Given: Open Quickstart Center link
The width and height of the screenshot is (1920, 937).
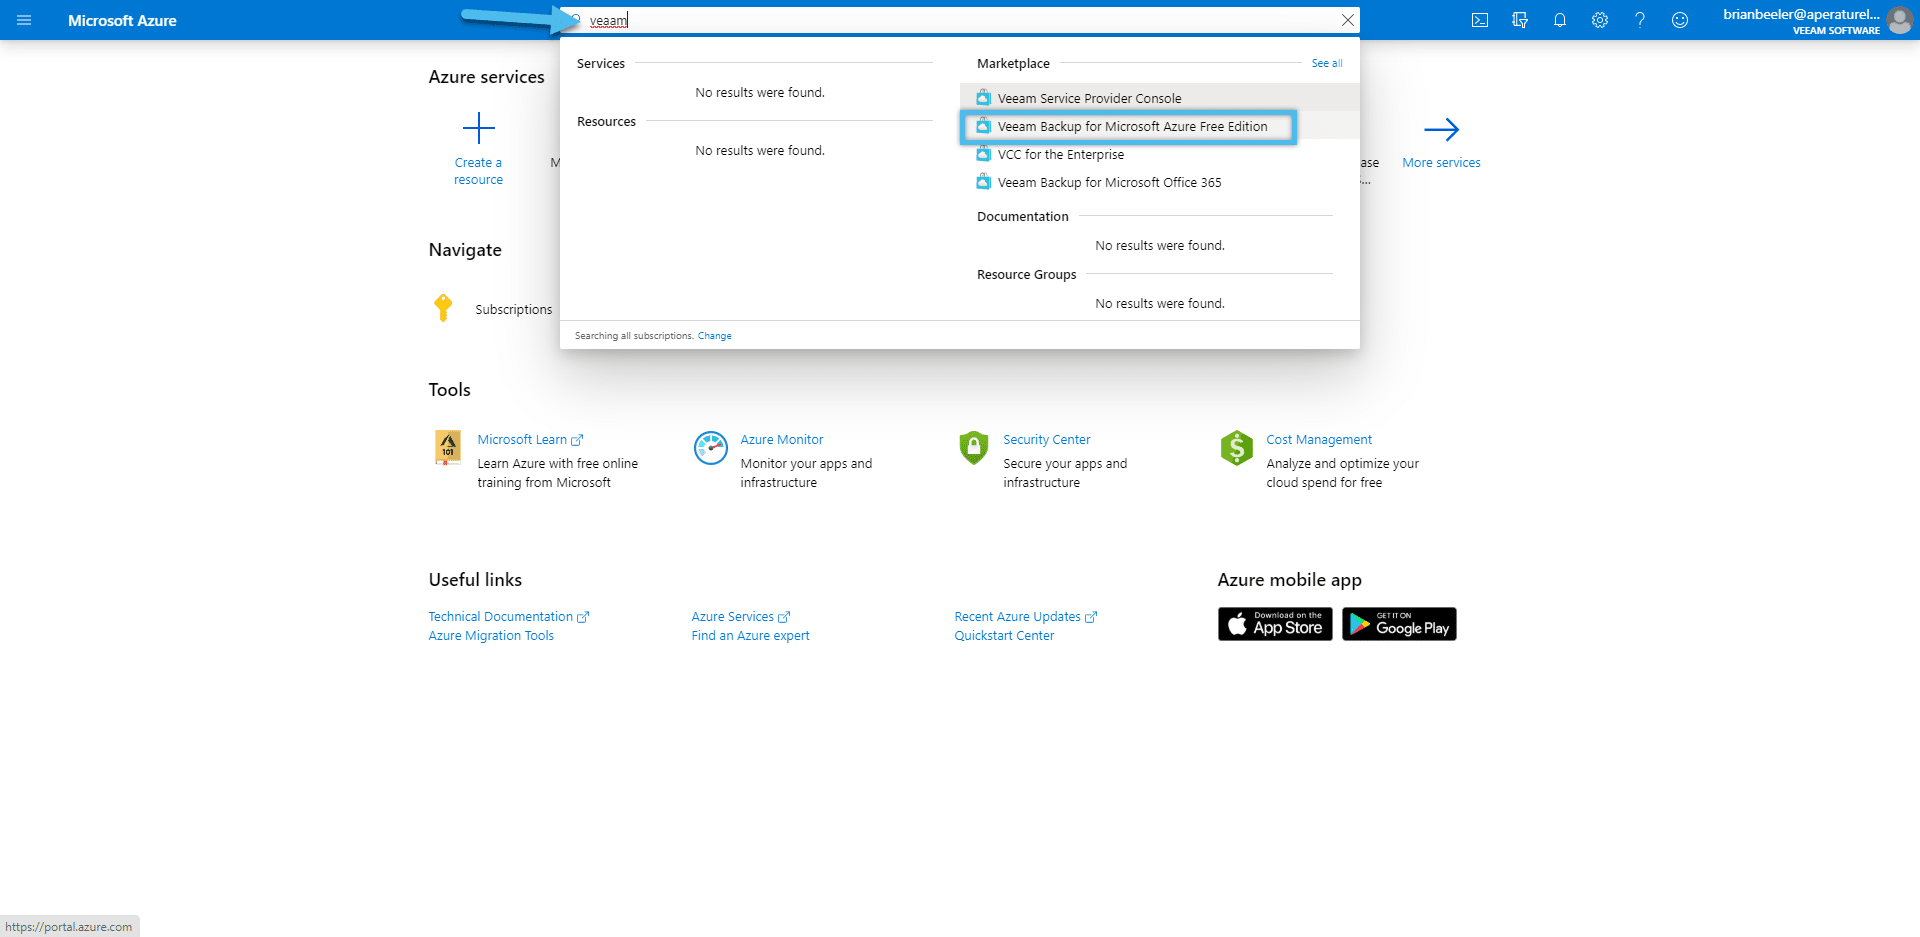Looking at the screenshot, I should pyautogui.click(x=1004, y=635).
